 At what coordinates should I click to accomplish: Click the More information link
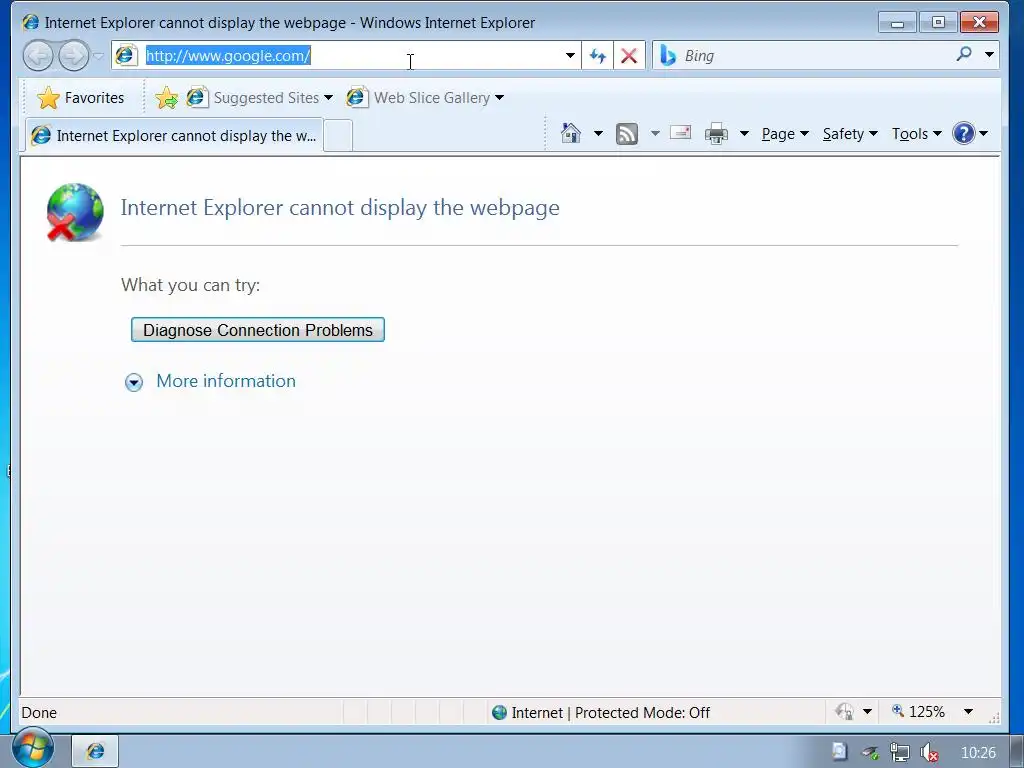[226, 381]
